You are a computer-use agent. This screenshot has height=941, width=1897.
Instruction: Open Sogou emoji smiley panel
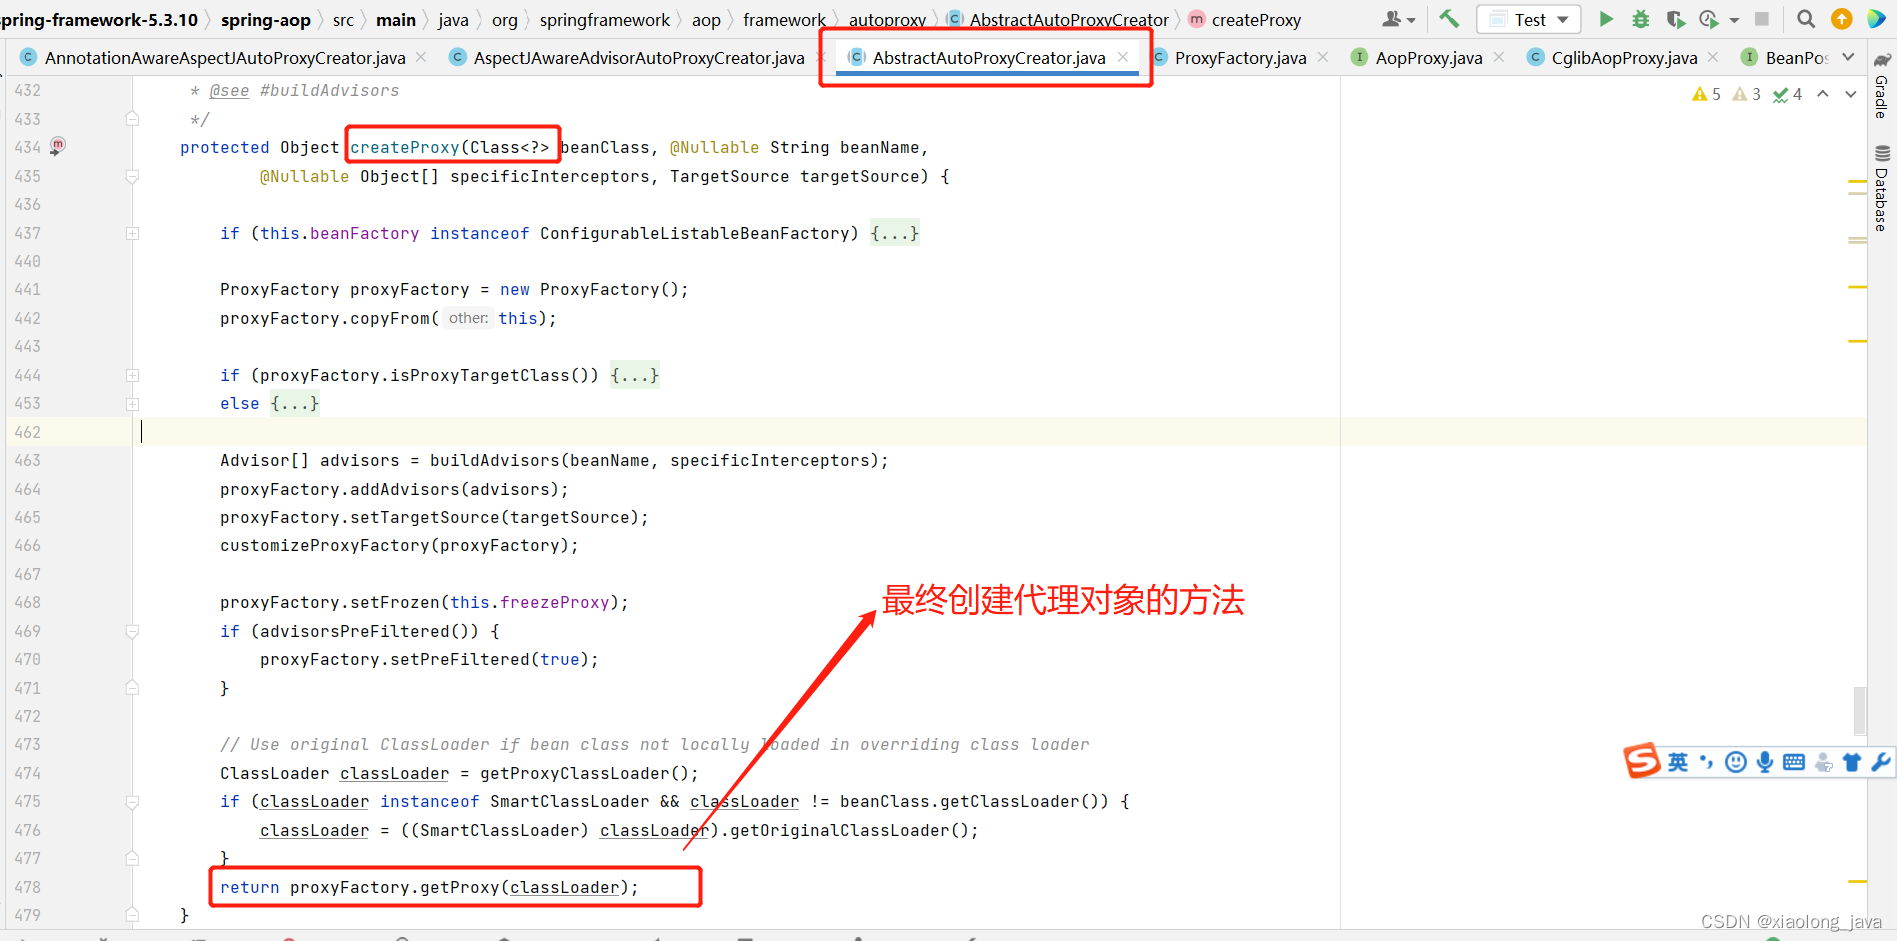1736,763
